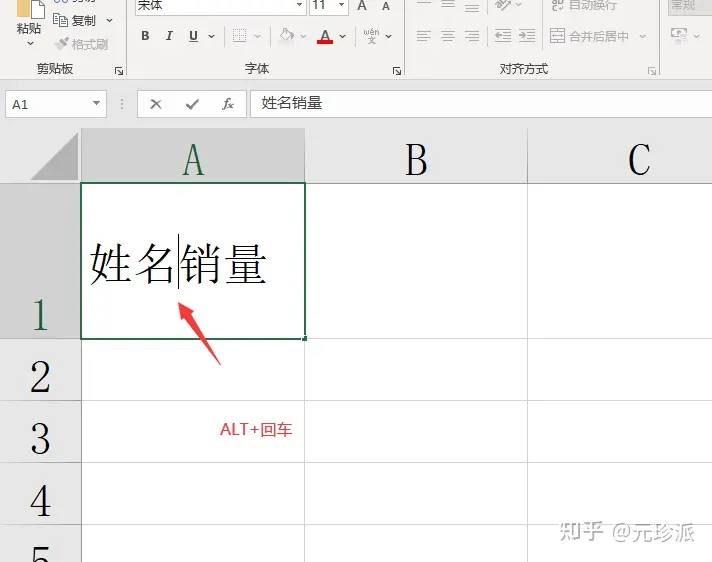Image resolution: width=712 pixels, height=562 pixels.
Task: Click cell A1 containing 姓名销量
Action: pyautogui.click(x=193, y=261)
